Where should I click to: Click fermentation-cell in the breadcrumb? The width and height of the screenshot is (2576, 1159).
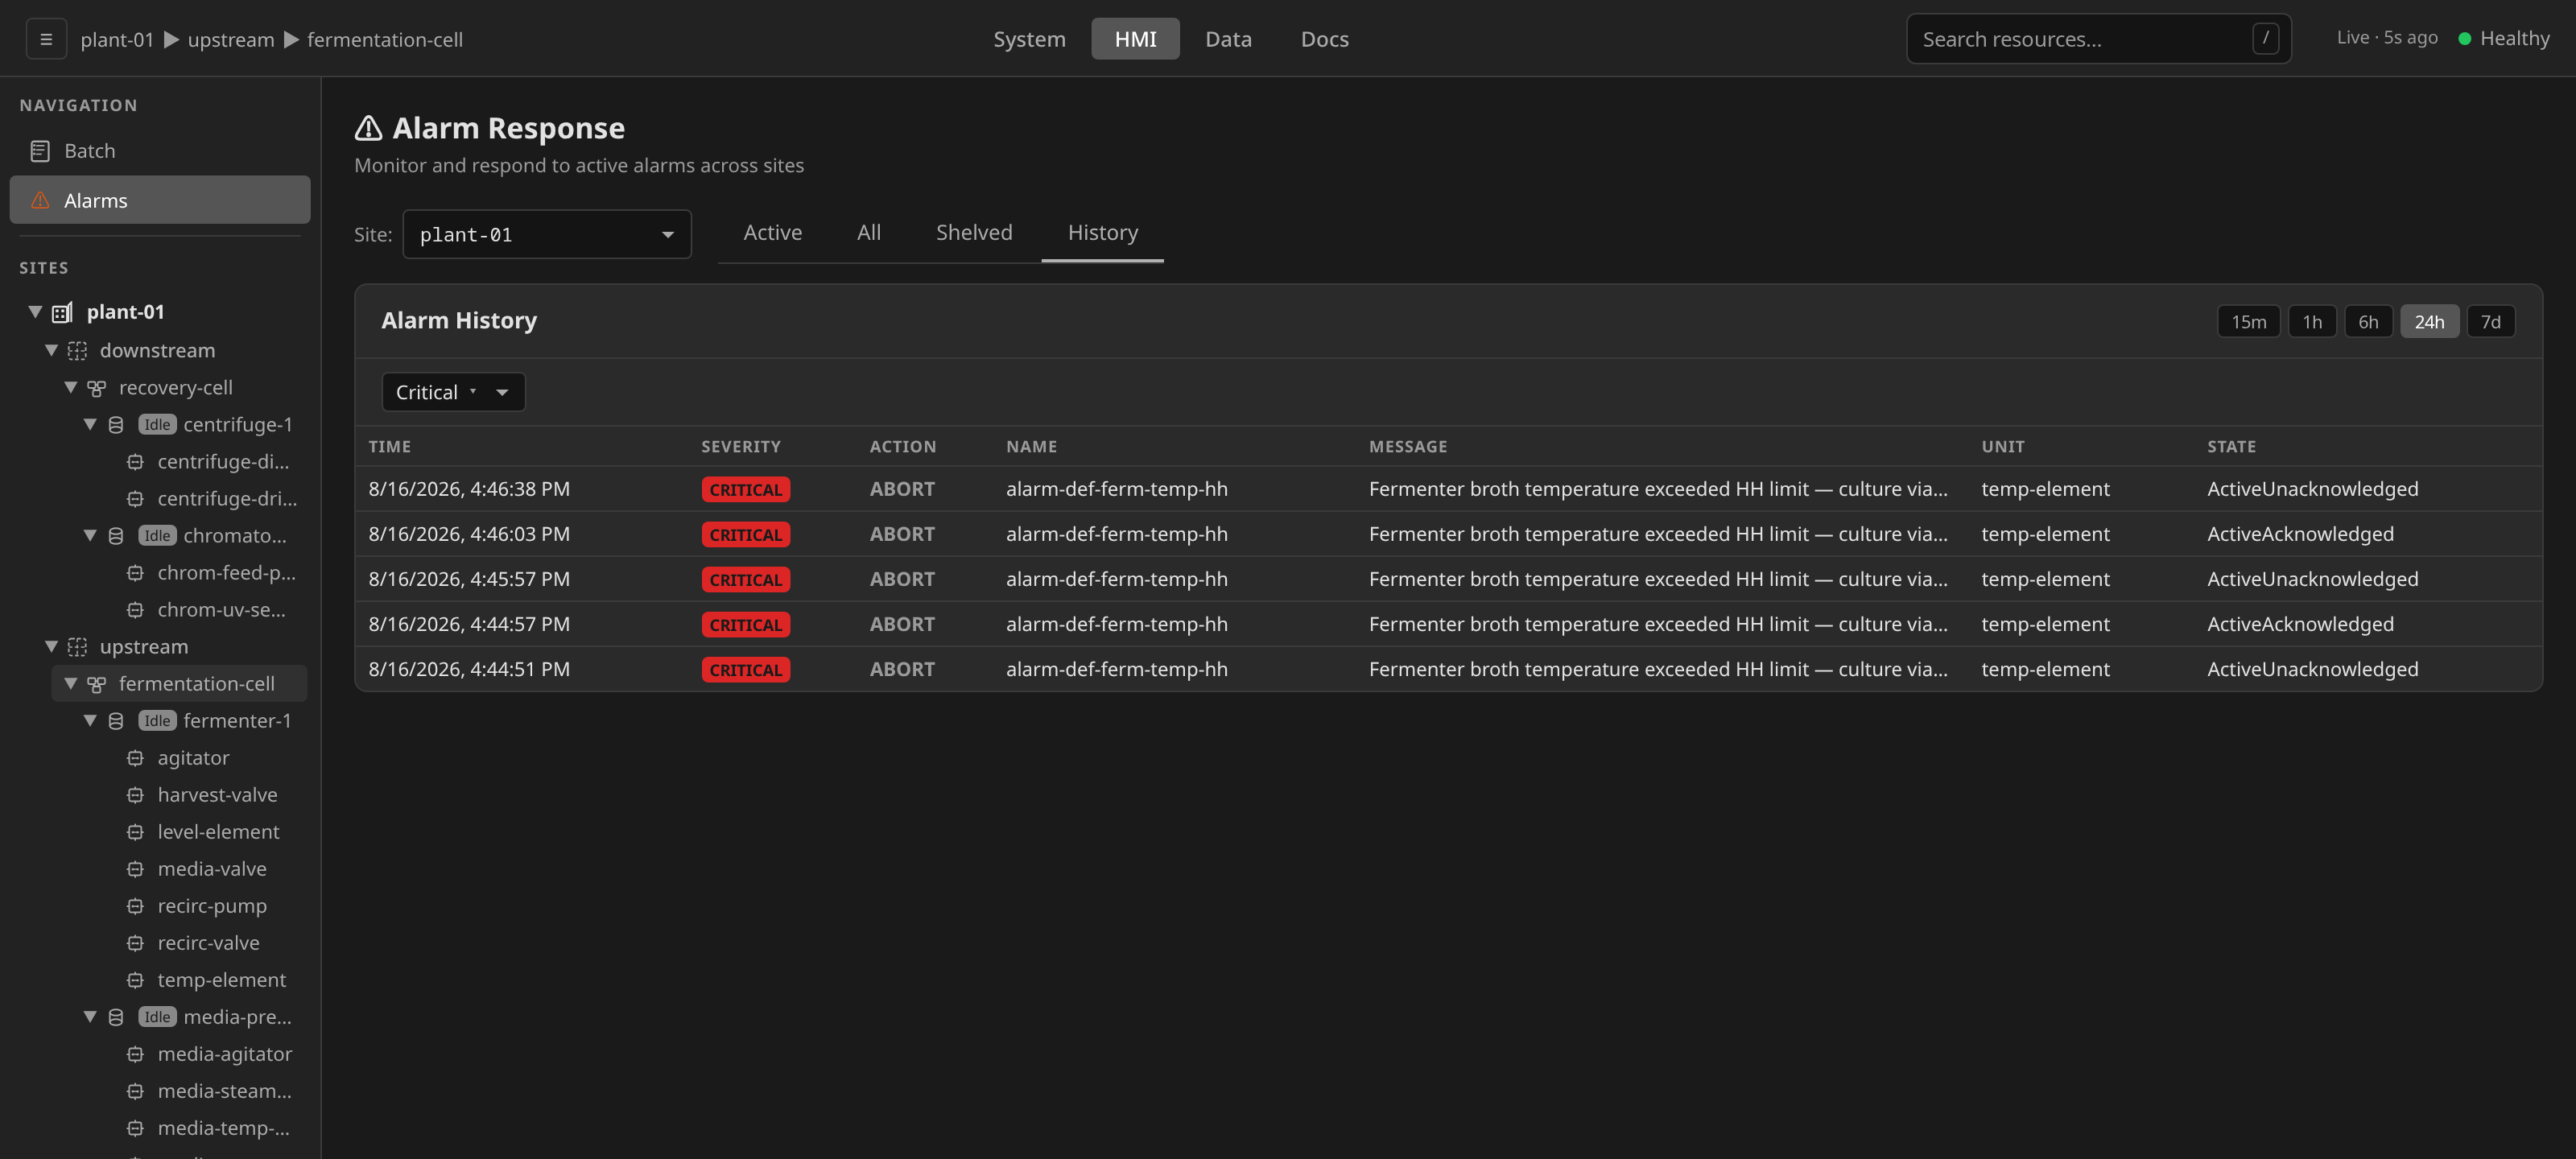[x=385, y=40]
